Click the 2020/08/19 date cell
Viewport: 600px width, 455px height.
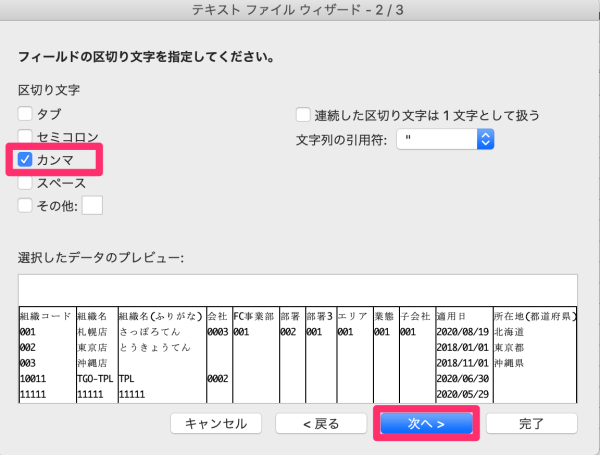coord(461,332)
